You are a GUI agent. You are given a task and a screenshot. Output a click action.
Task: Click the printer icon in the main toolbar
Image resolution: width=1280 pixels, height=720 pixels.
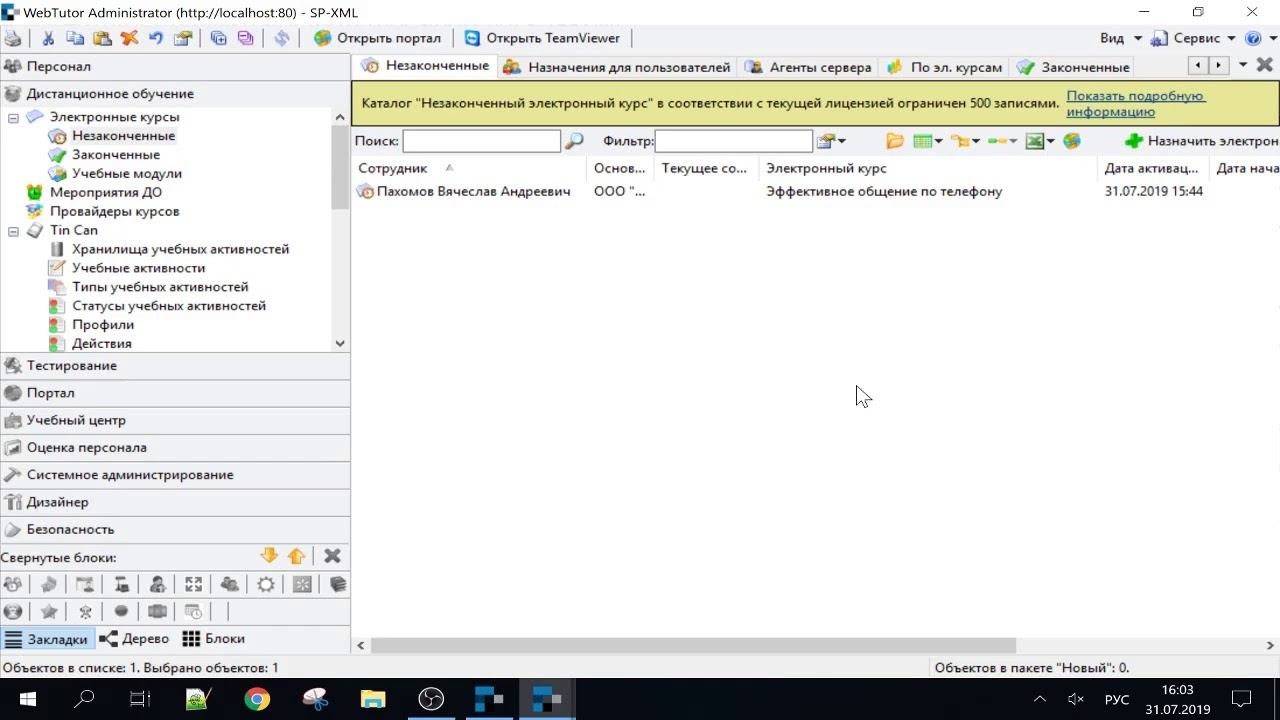(x=13, y=38)
